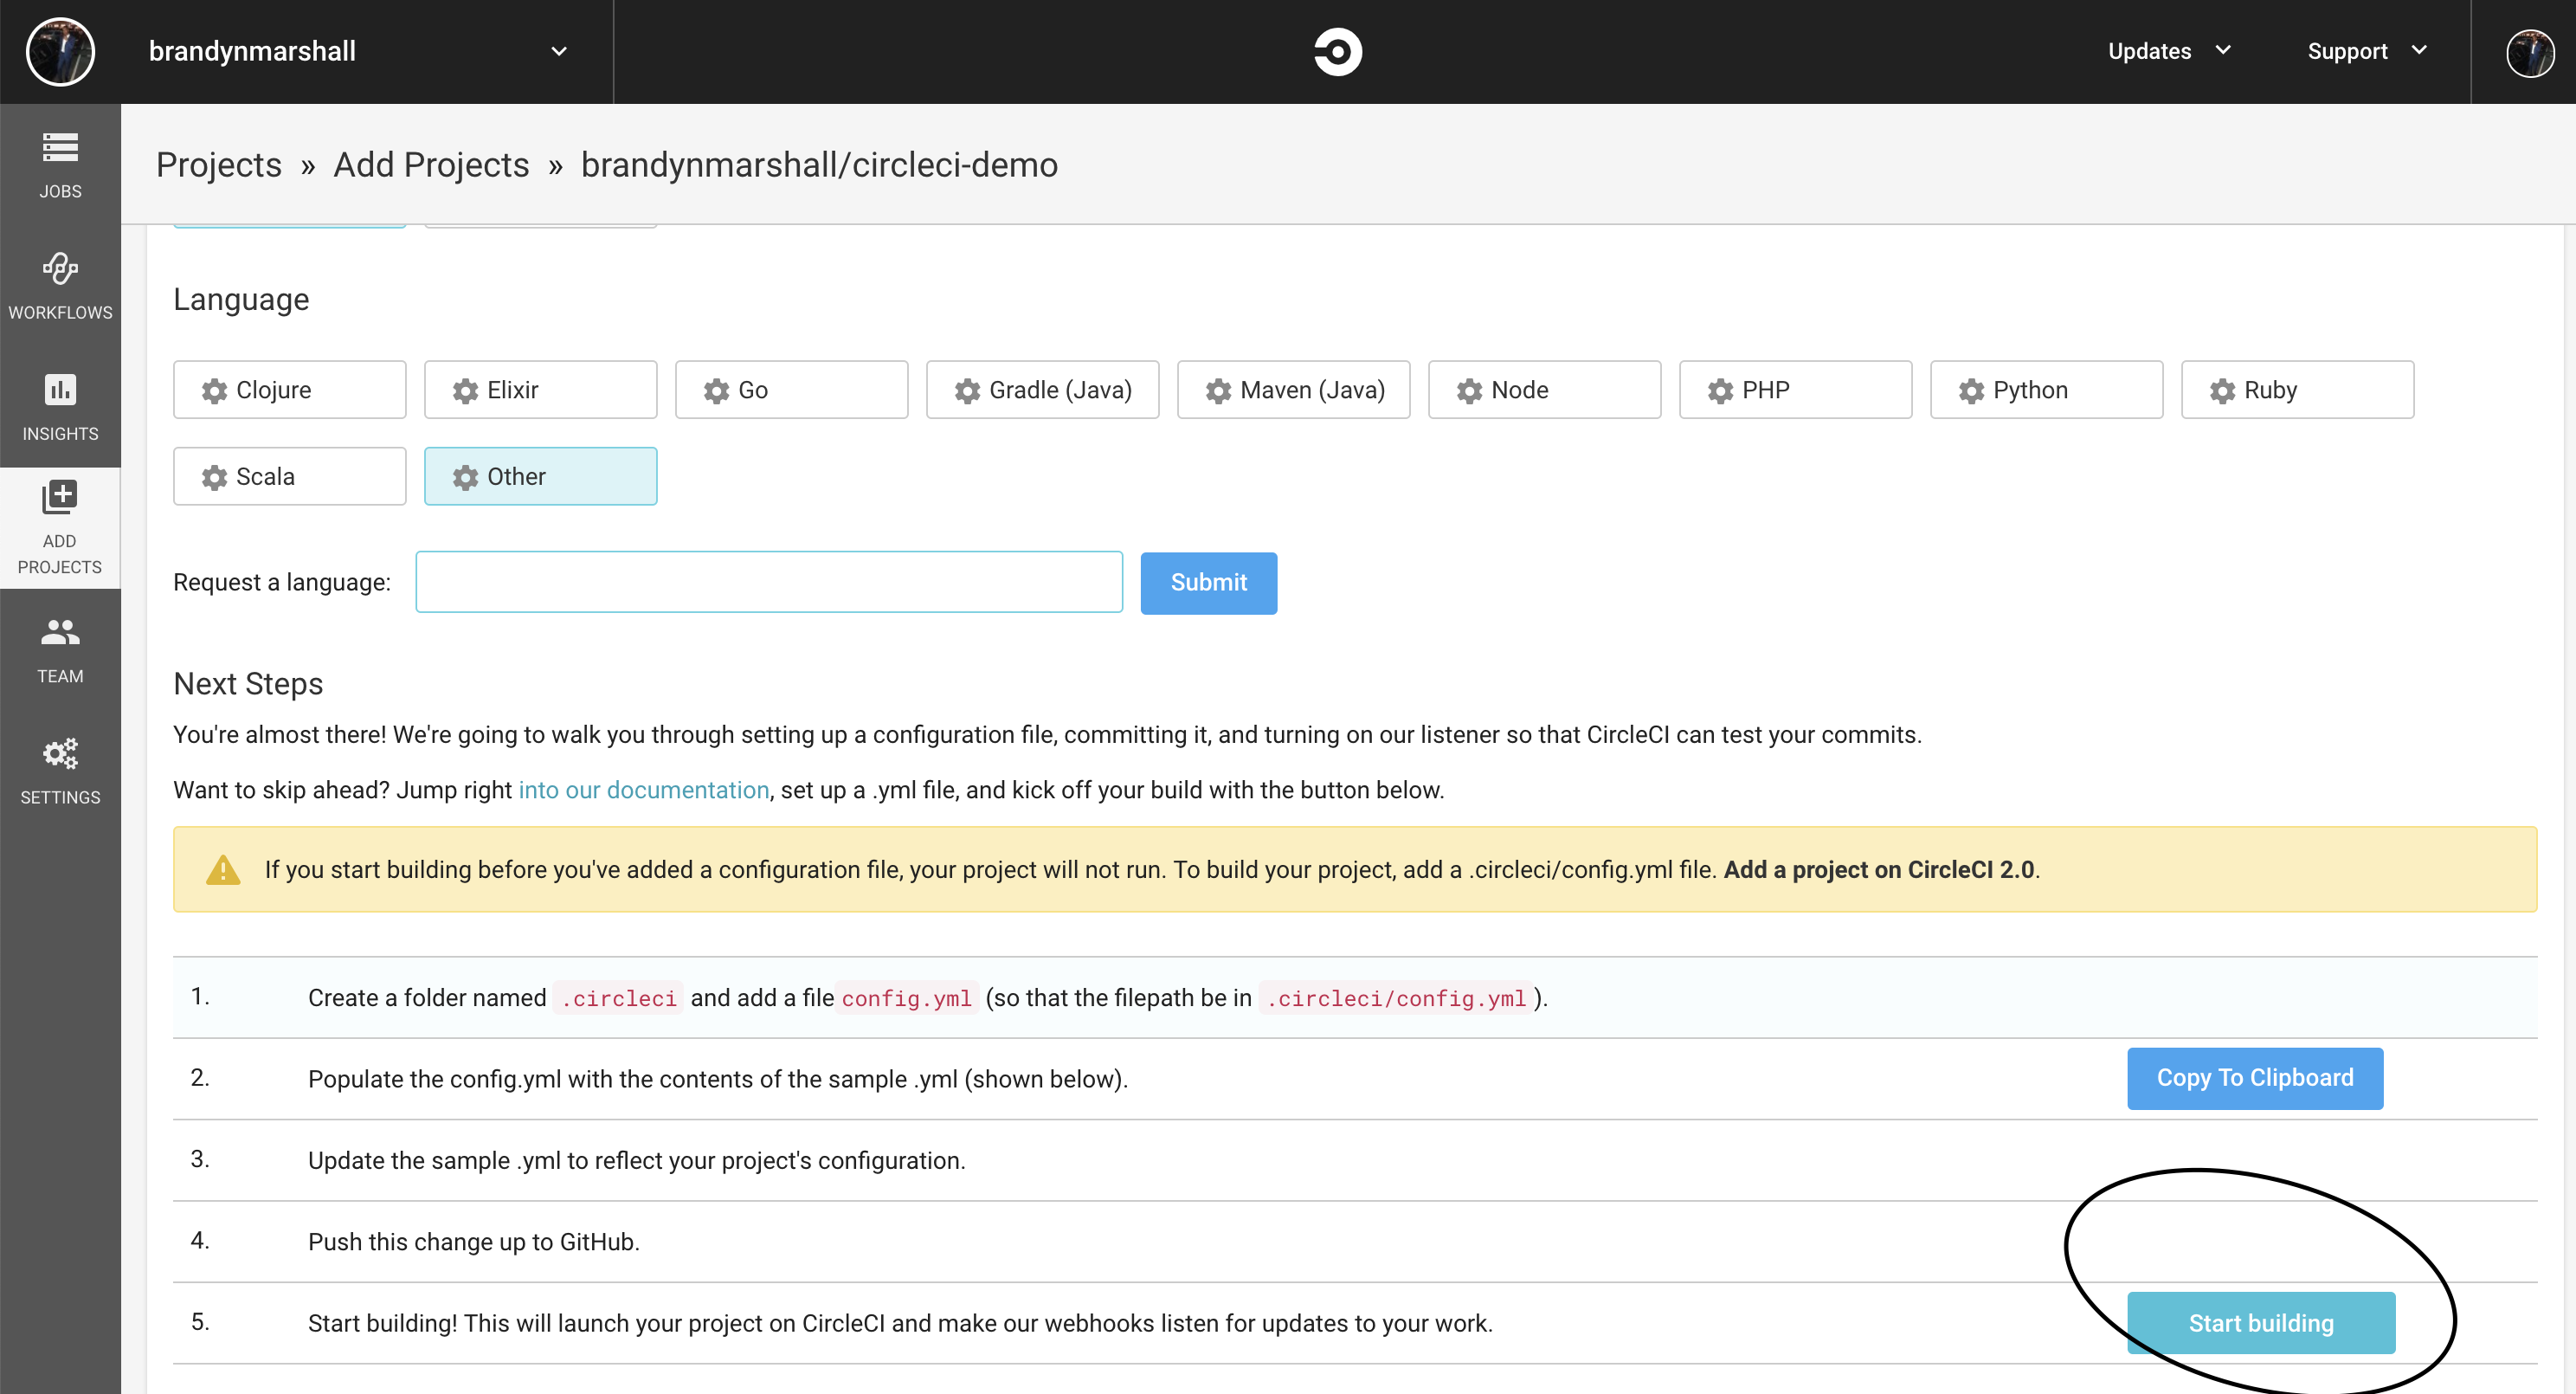Open the Insights sidebar icon

coord(60,390)
